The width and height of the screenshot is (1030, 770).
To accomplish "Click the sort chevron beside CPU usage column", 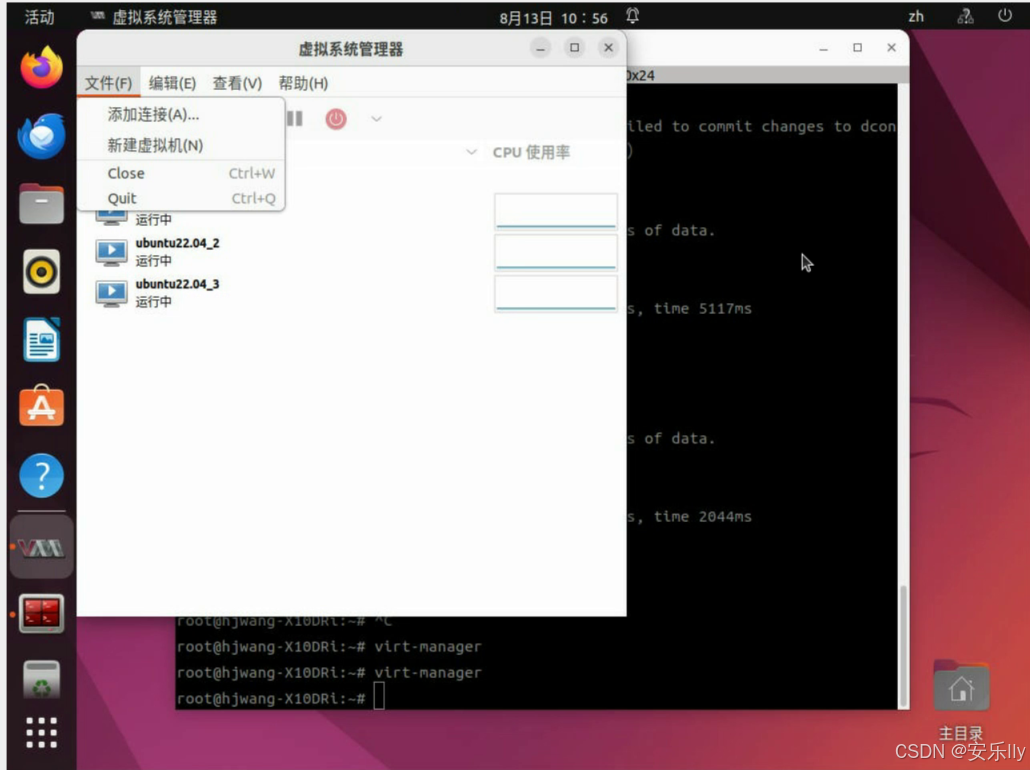I will tap(471, 152).
